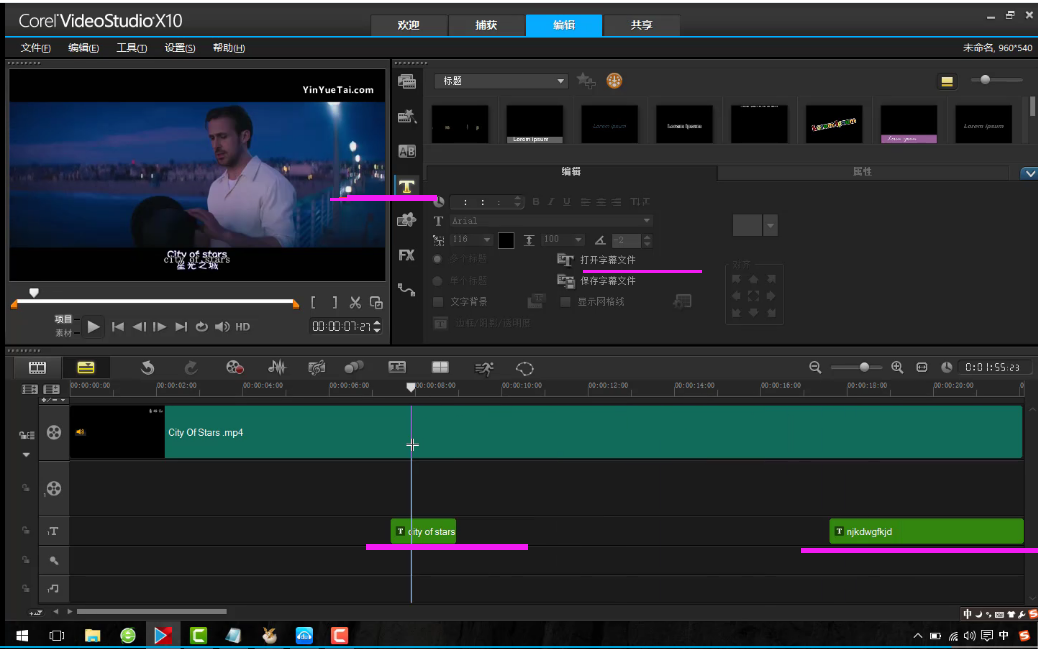
Task: Open the Title (T) library panel
Action: coord(406,186)
